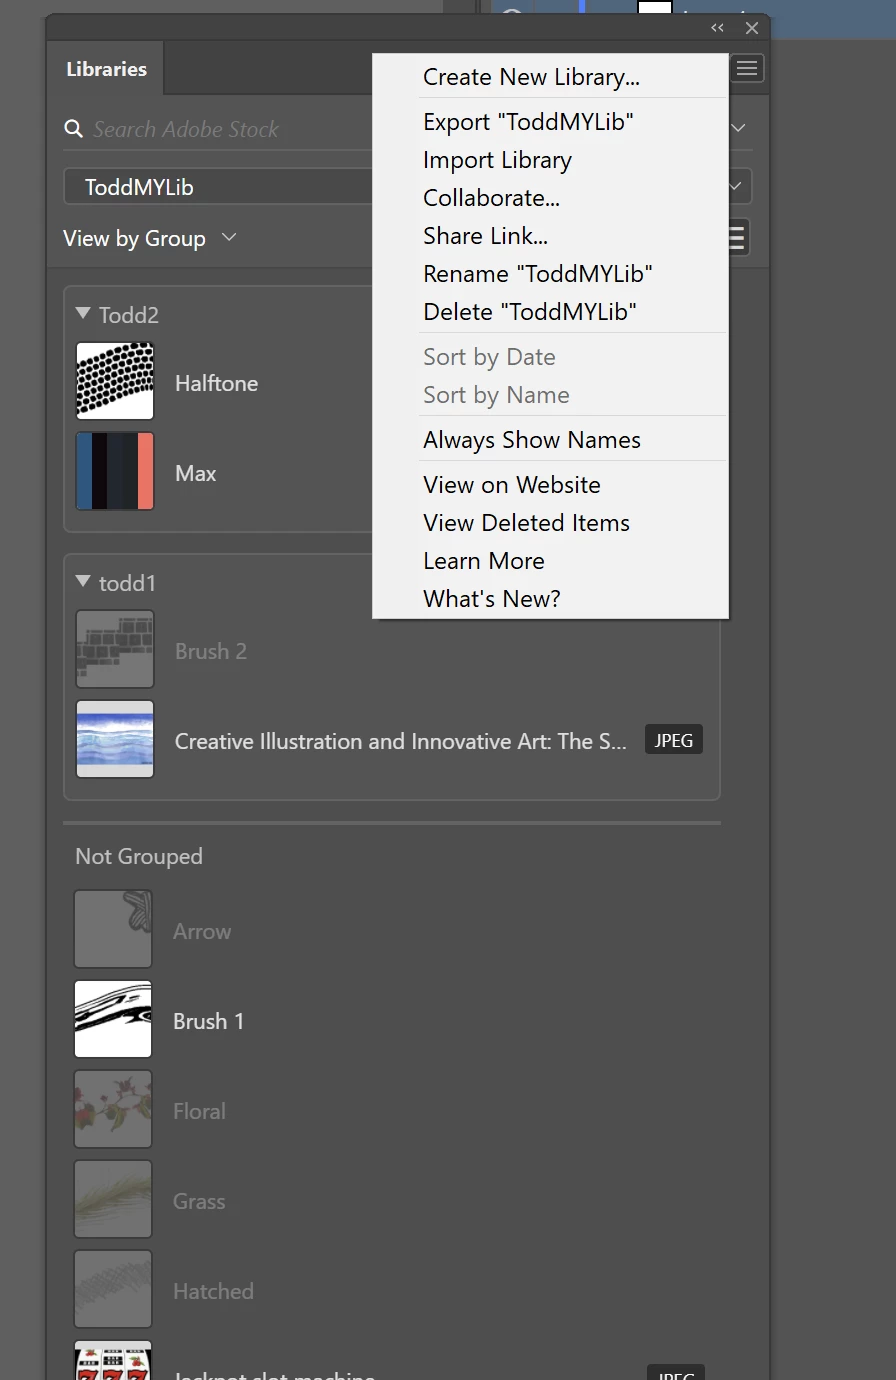Viewport: 896px width, 1380px height.
Task: Click the Brush 2 item name
Action: (x=210, y=651)
